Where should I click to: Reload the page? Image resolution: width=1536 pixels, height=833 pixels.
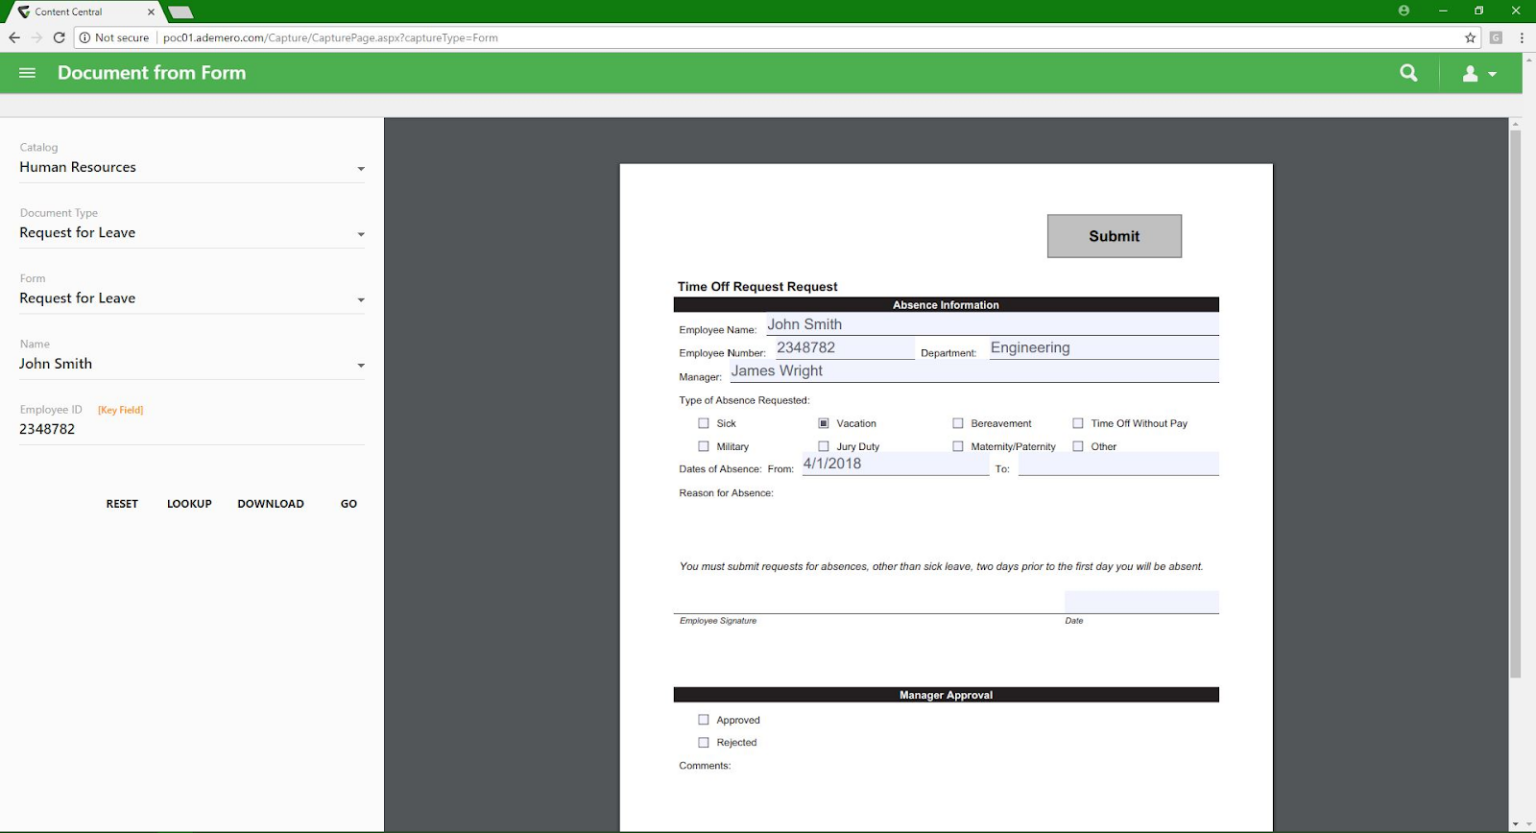tap(57, 37)
